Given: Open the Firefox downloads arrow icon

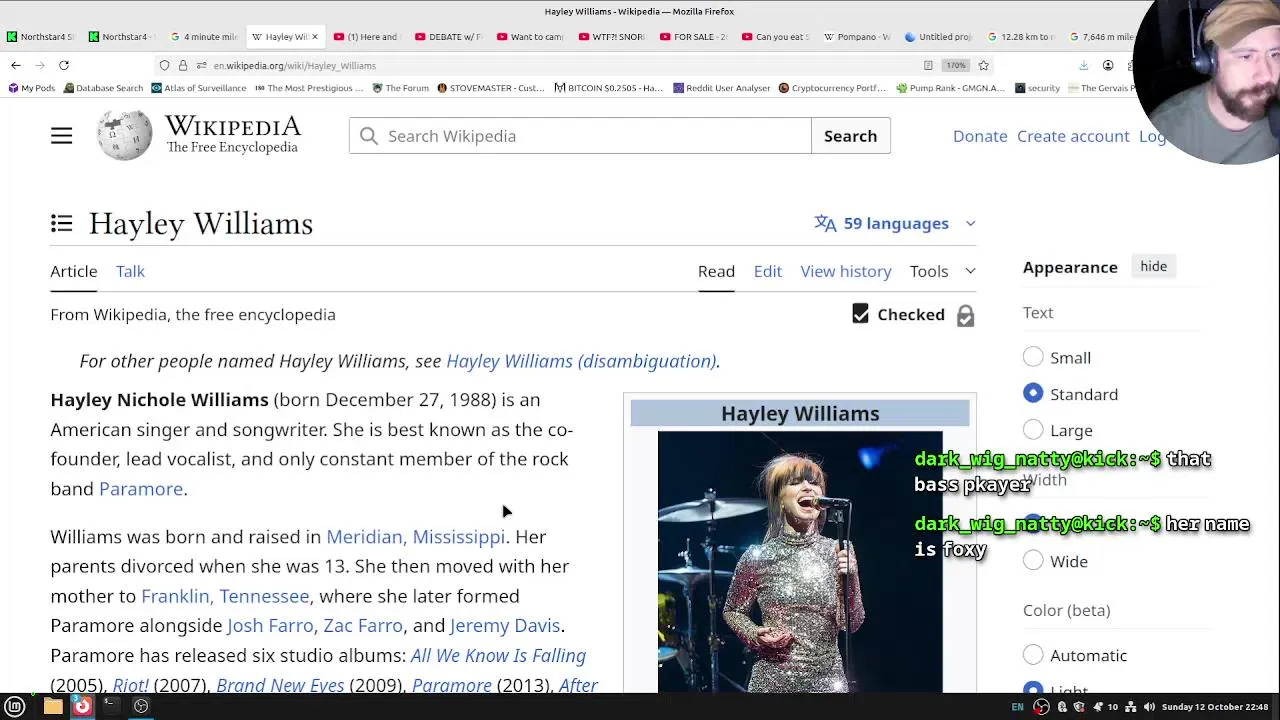Looking at the screenshot, I should [x=1083, y=65].
